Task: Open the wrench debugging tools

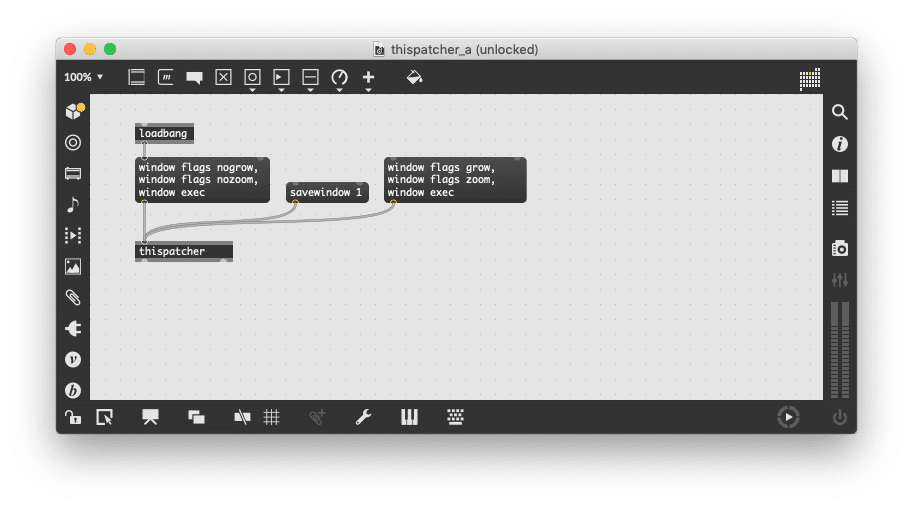Action: [363, 417]
